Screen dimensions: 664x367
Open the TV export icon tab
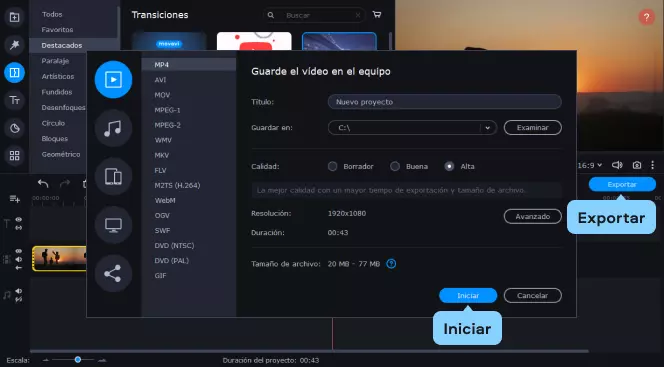113,225
